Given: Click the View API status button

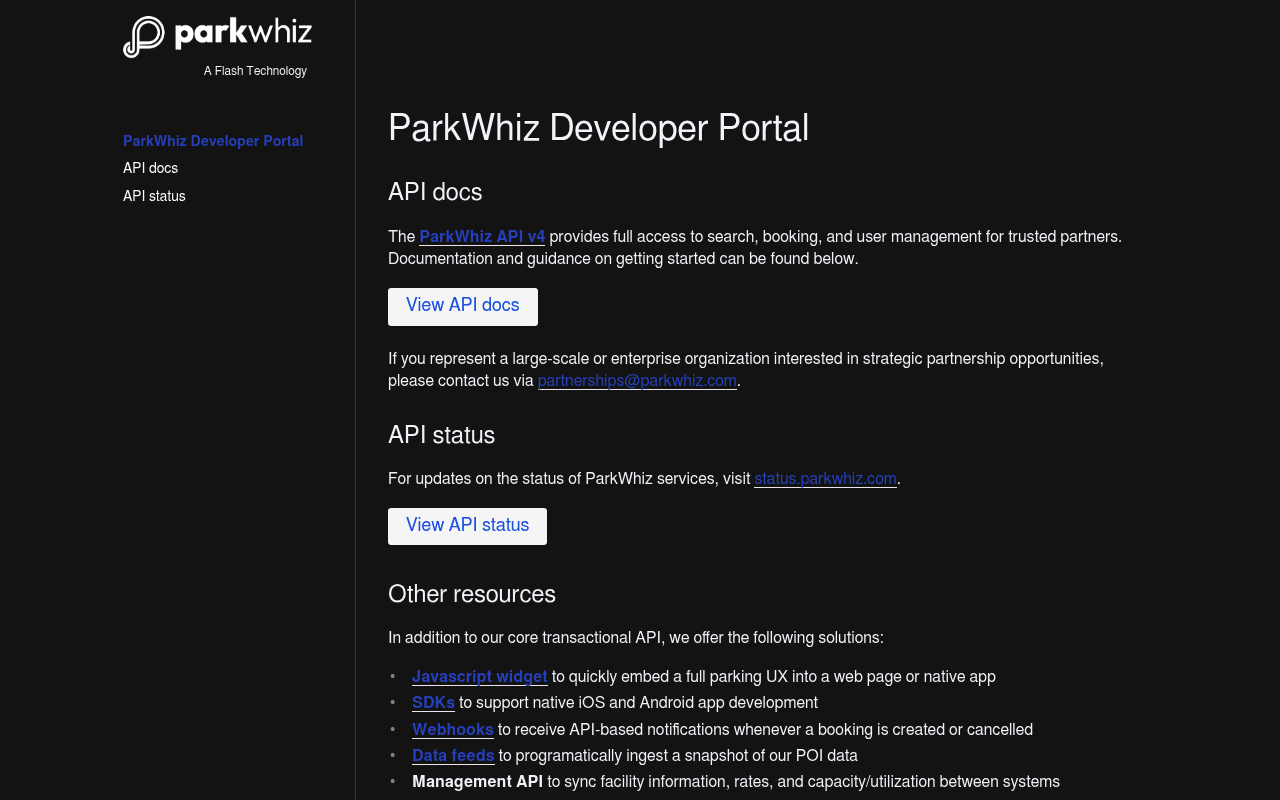Looking at the screenshot, I should 467,526.
